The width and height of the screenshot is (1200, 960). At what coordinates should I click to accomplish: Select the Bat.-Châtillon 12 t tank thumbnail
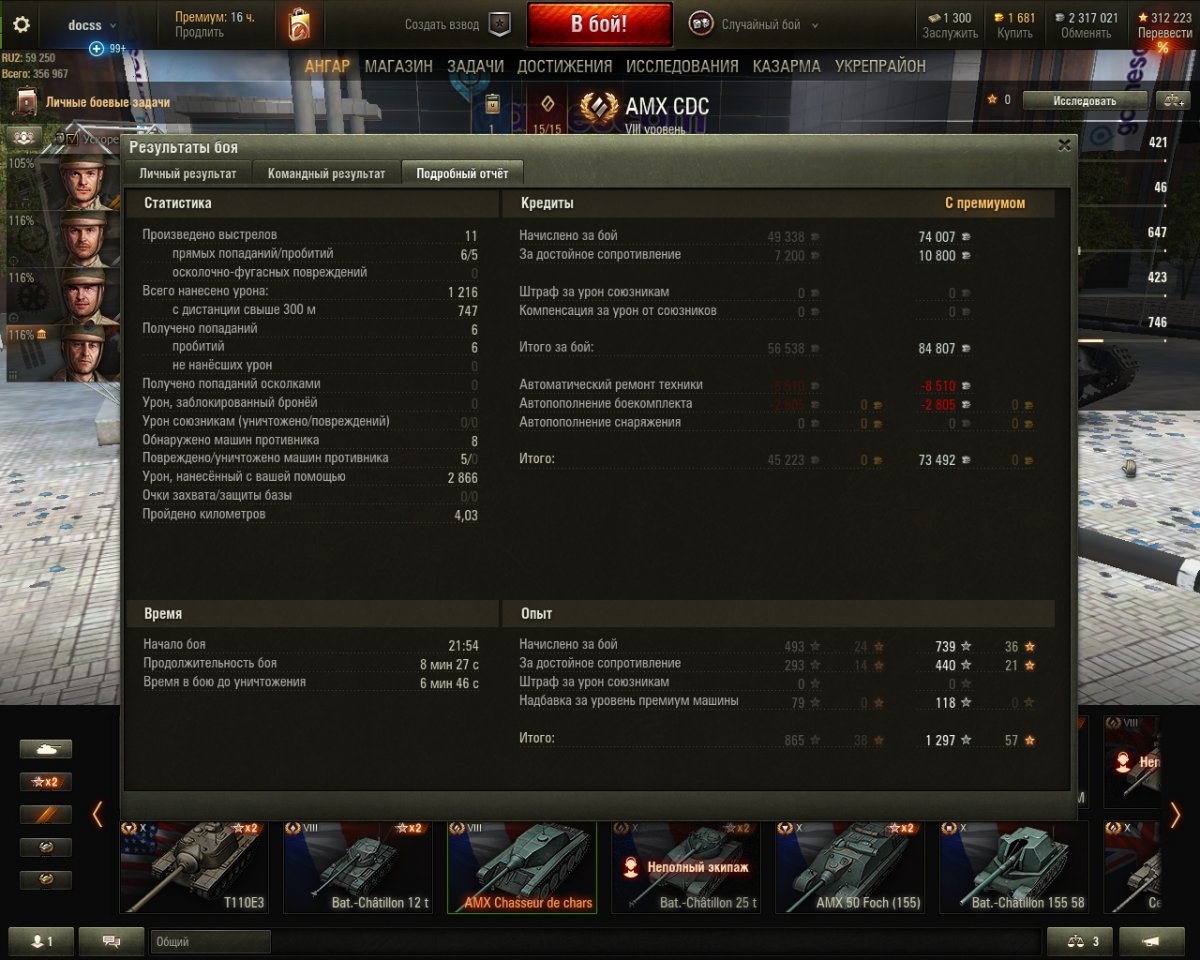tap(358, 867)
